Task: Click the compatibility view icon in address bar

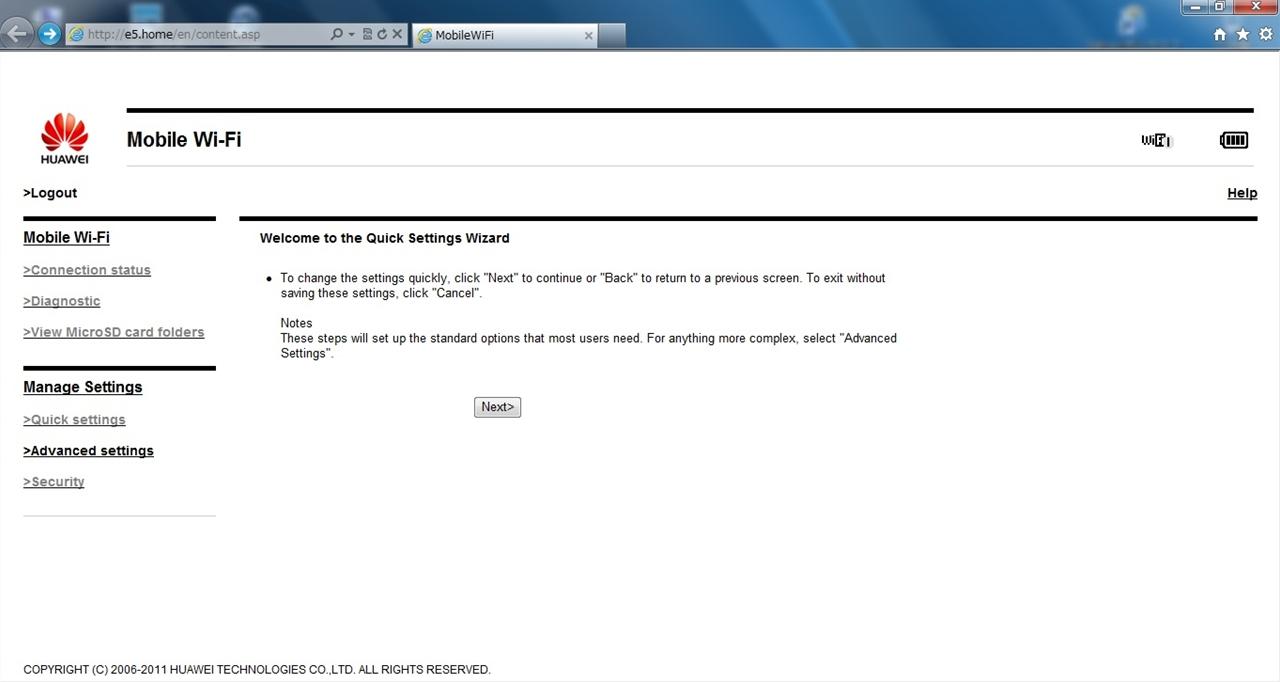Action: click(367, 34)
